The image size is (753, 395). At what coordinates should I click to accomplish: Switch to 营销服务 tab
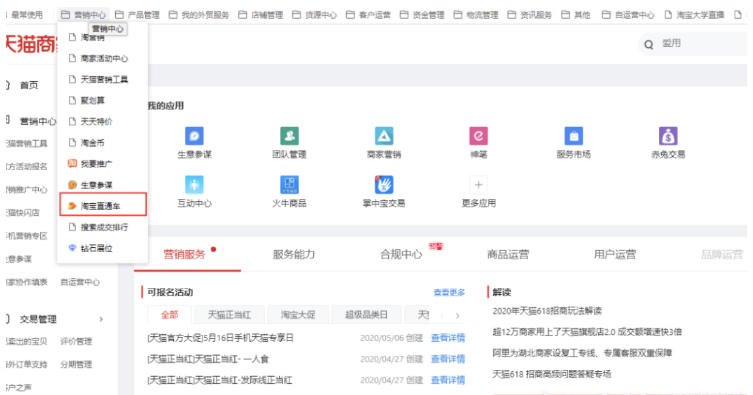click(184, 254)
